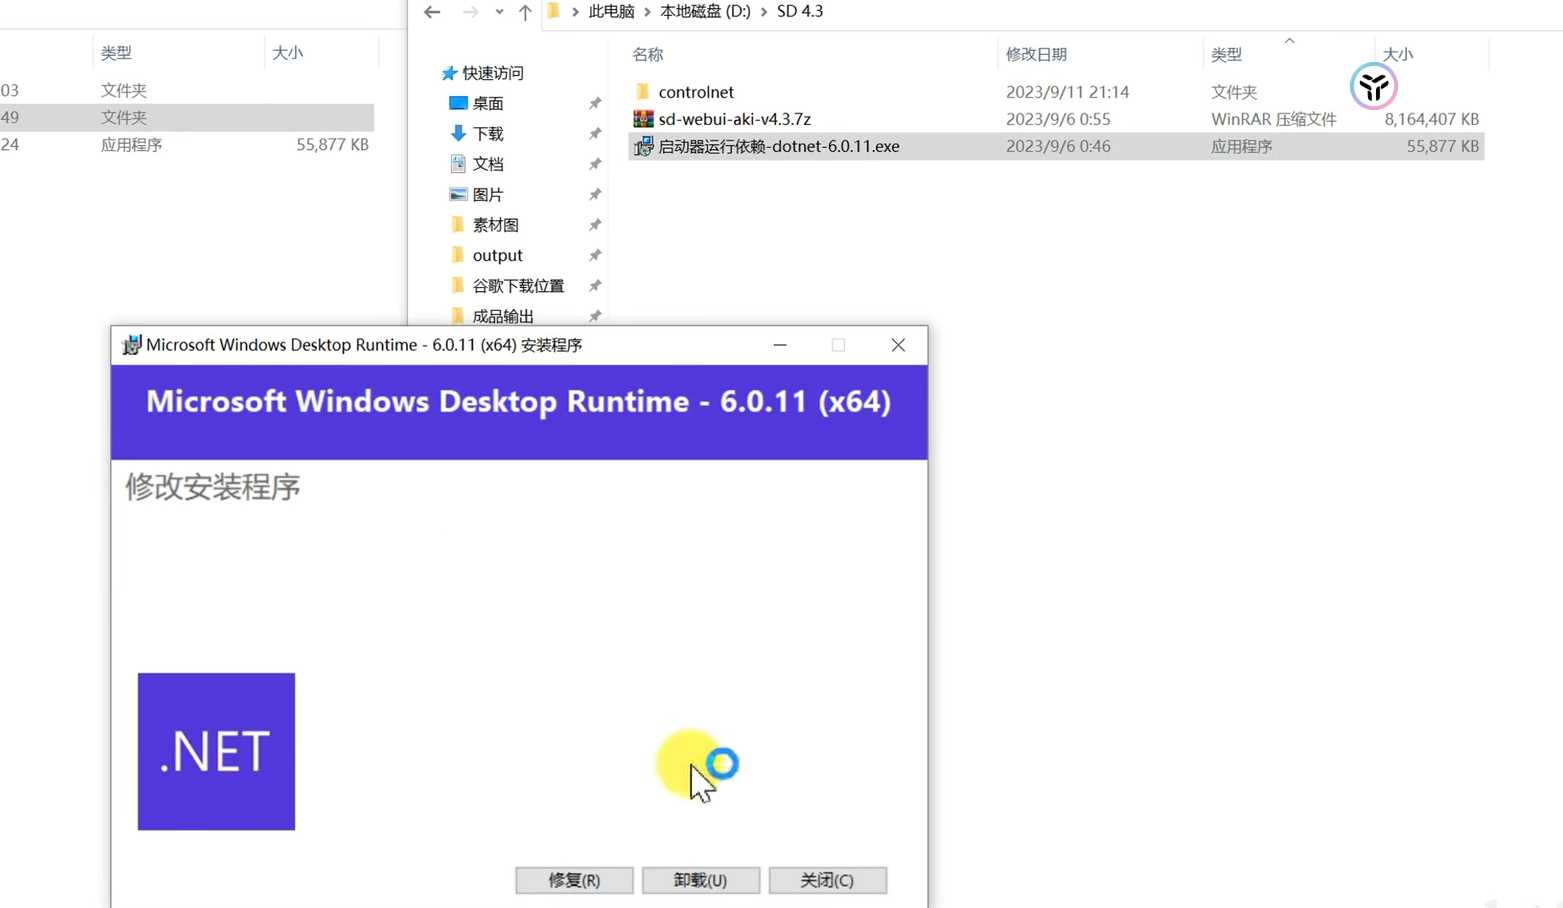The image size is (1563, 908).
Task: Click the WinRAR 压缩文件 type cell
Action: (x=1273, y=119)
